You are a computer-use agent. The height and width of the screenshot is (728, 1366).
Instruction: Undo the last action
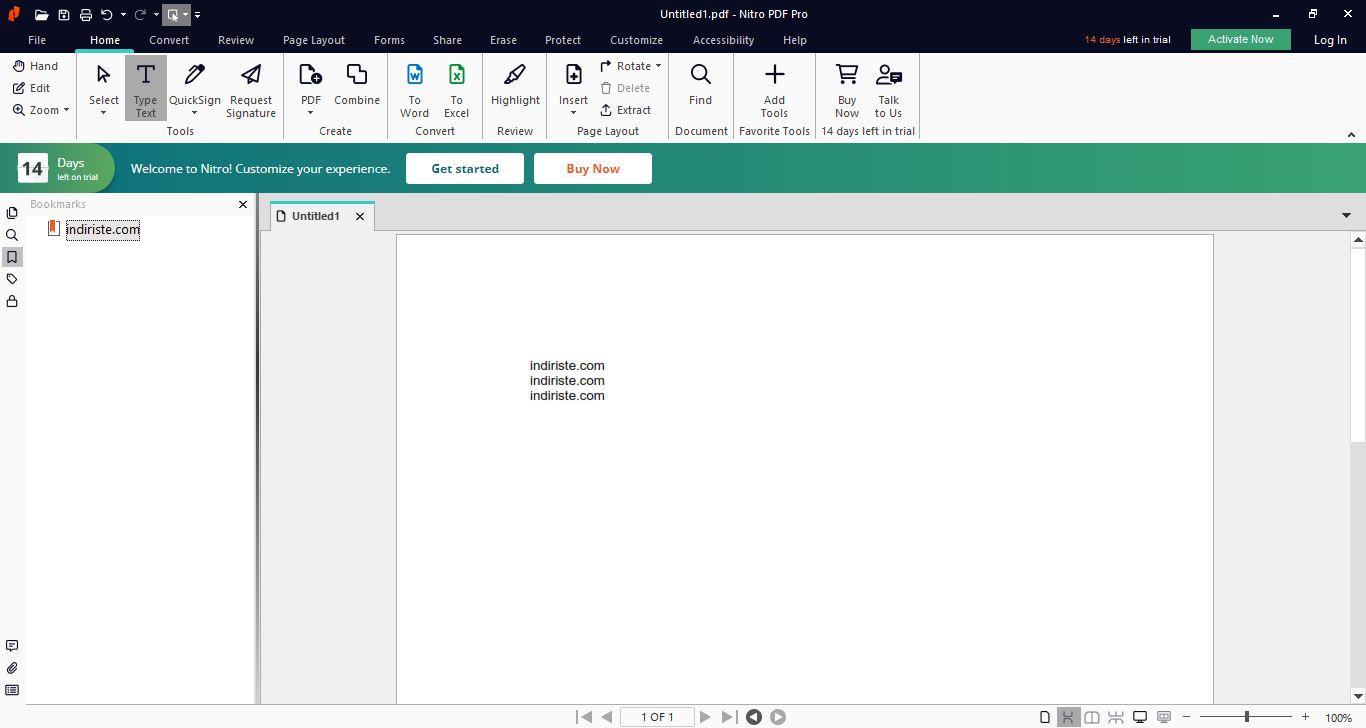click(107, 14)
